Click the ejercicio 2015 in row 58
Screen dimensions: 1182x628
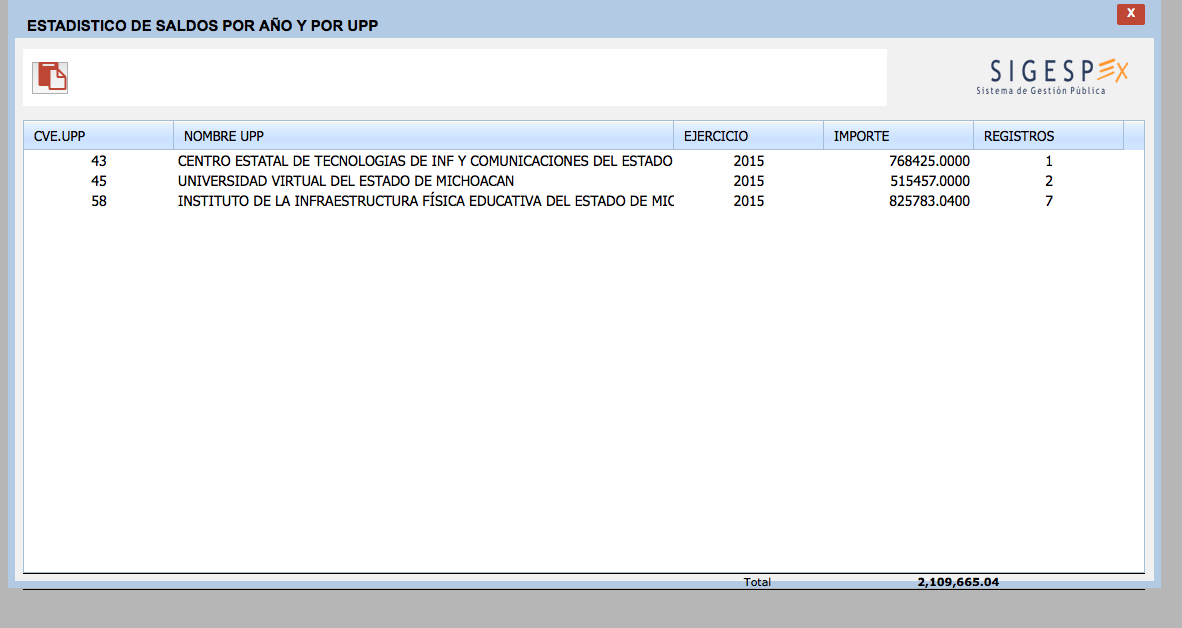pyautogui.click(x=749, y=201)
